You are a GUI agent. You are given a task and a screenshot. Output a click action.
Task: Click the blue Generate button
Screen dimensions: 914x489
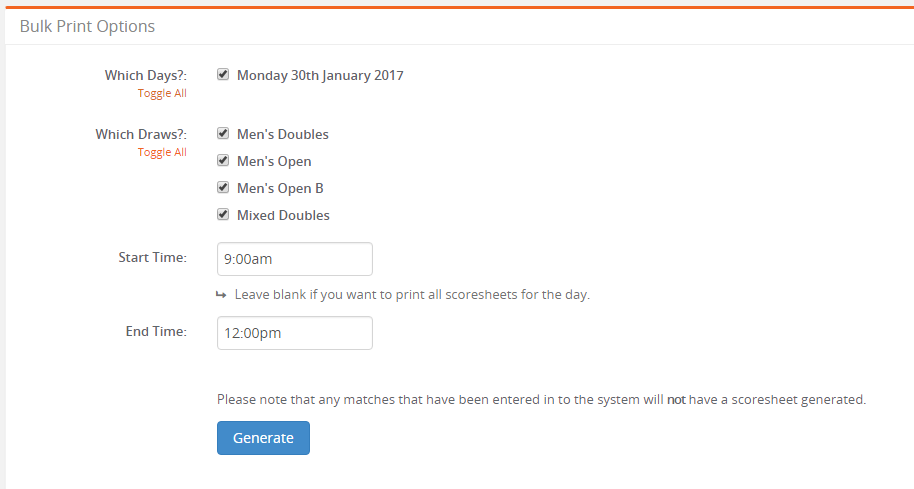[263, 438]
